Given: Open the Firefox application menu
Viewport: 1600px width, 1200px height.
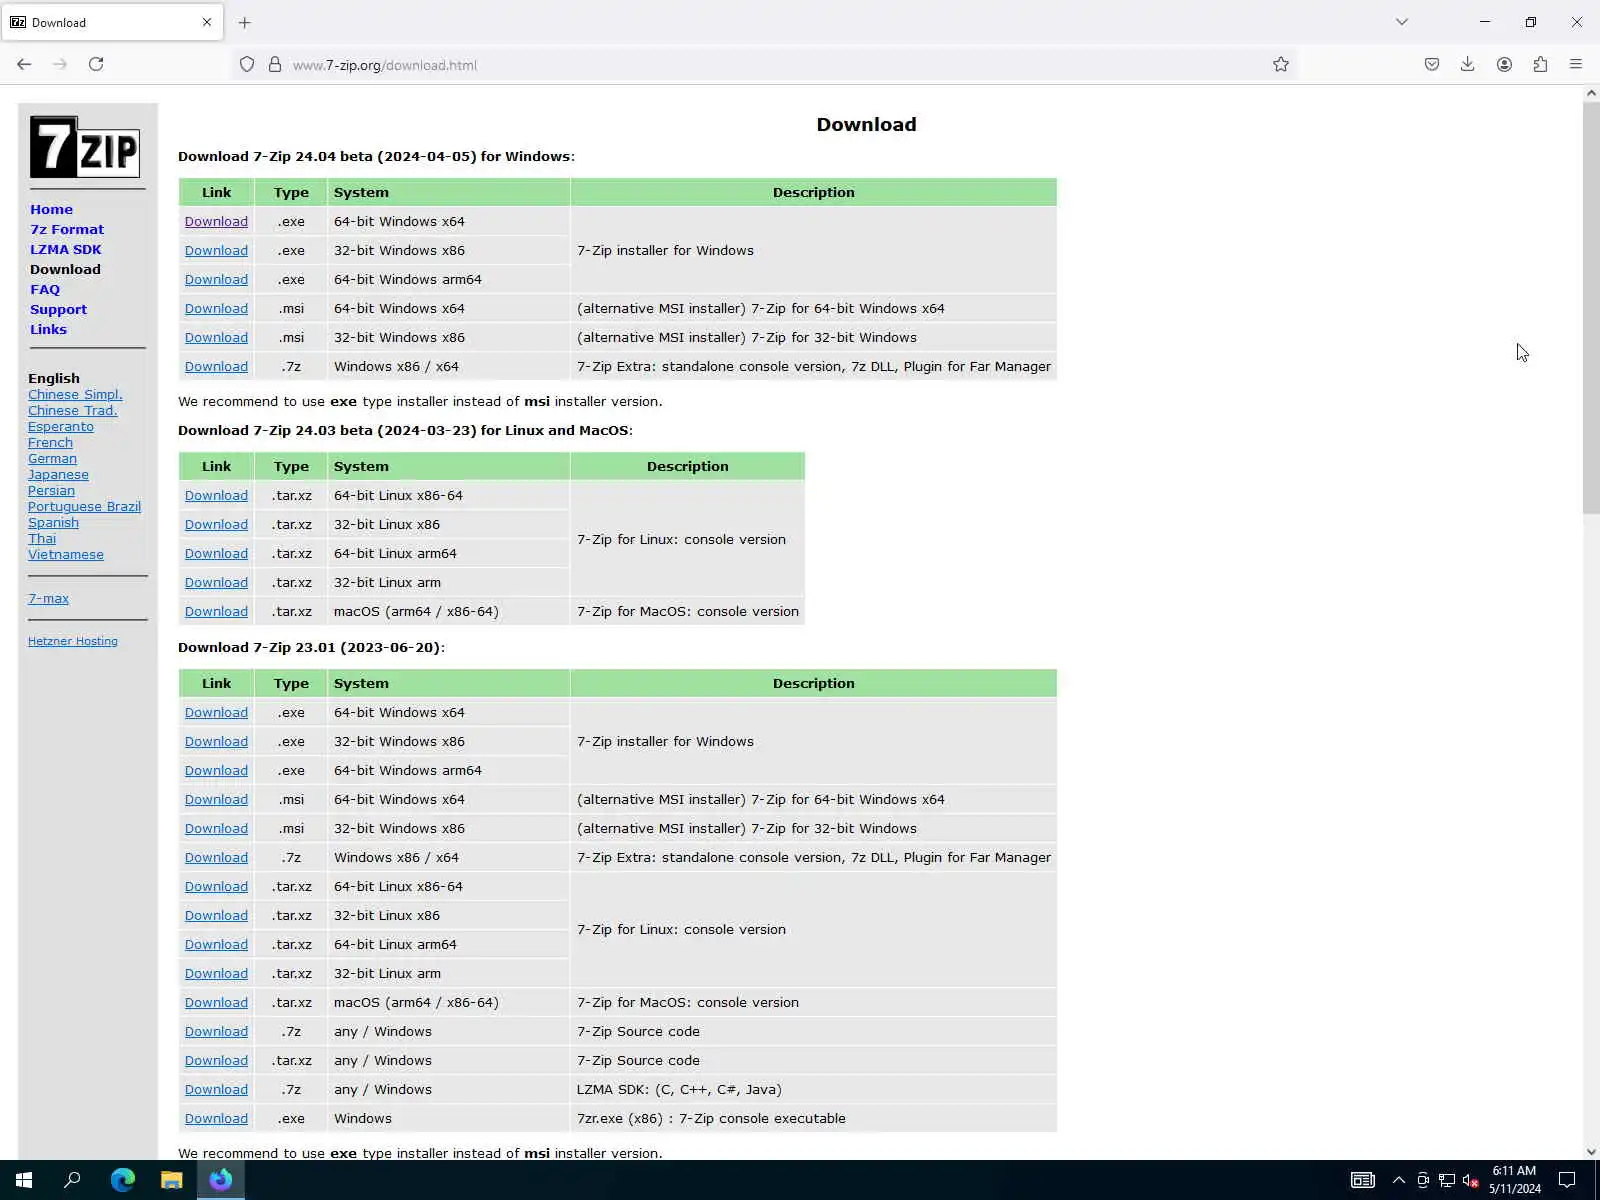Looking at the screenshot, I should pyautogui.click(x=1576, y=64).
